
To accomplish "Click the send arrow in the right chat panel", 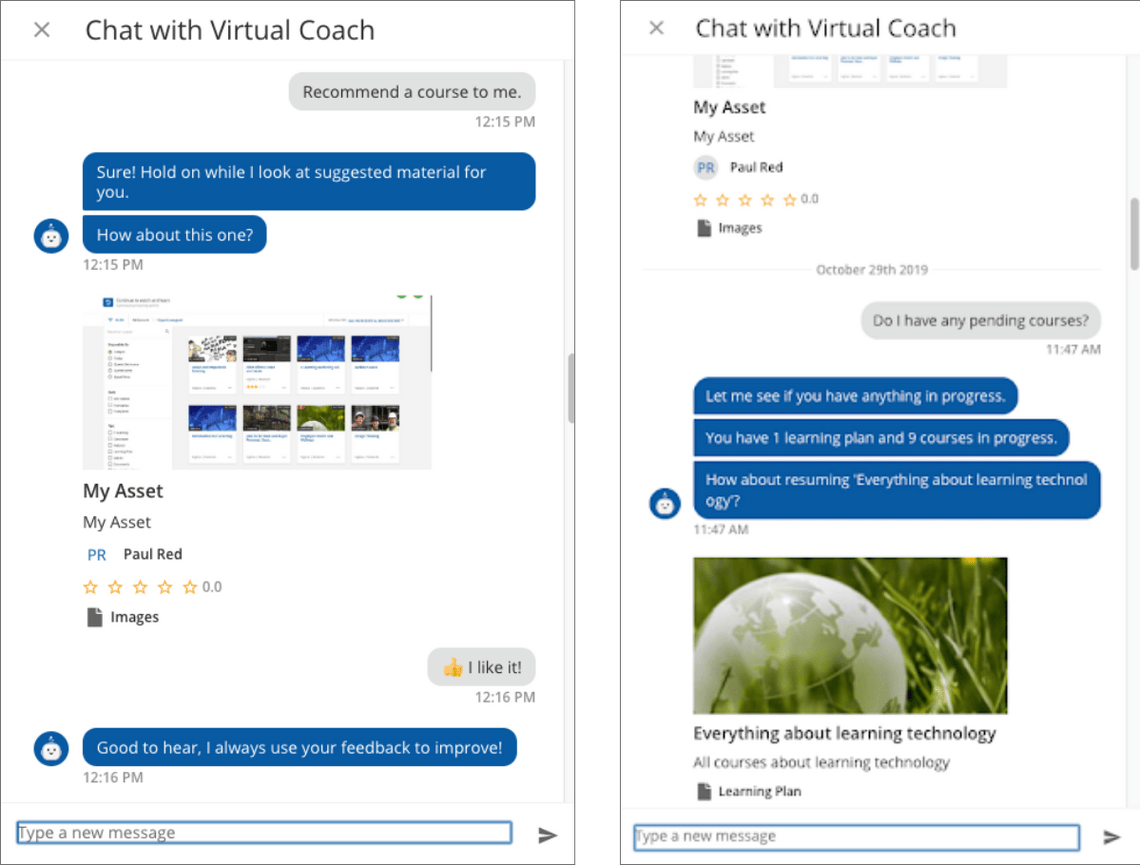I will point(1112,837).
